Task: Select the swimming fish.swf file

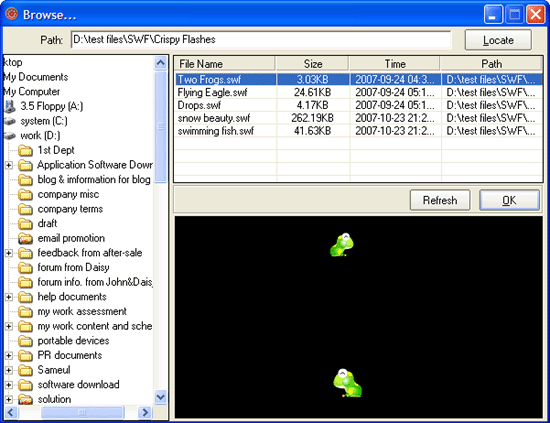Action: [215, 131]
